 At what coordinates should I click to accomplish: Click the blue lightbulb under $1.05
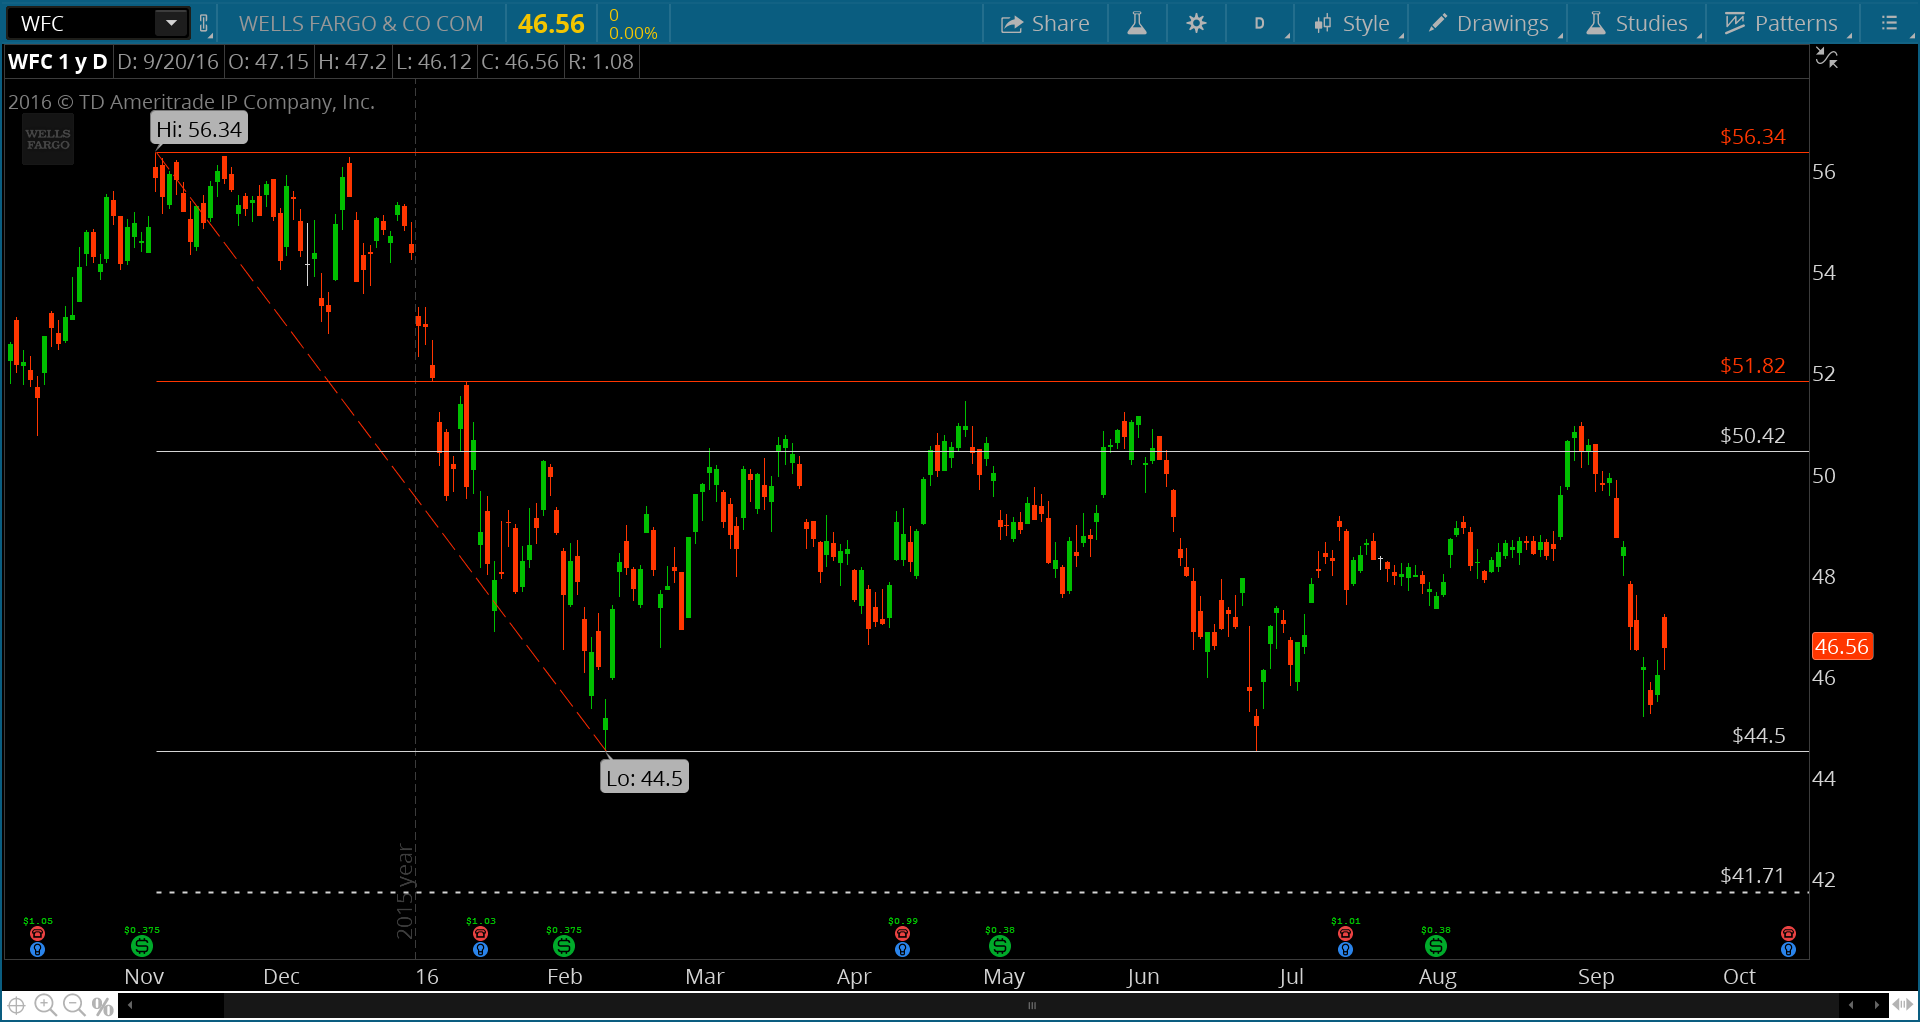tap(38, 949)
